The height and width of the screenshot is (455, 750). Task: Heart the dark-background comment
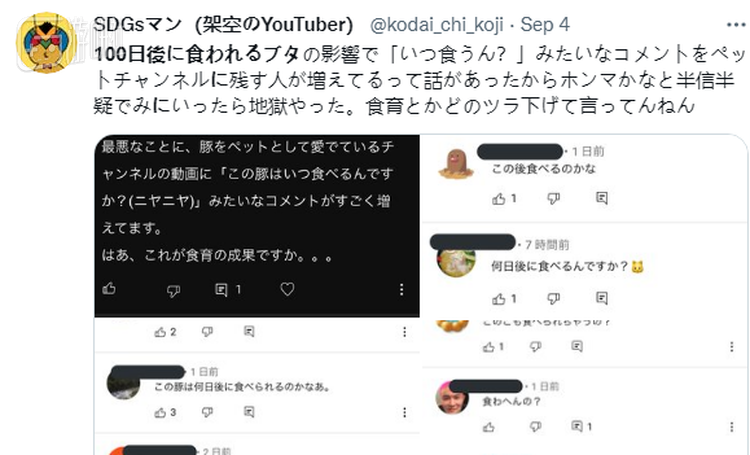click(287, 289)
